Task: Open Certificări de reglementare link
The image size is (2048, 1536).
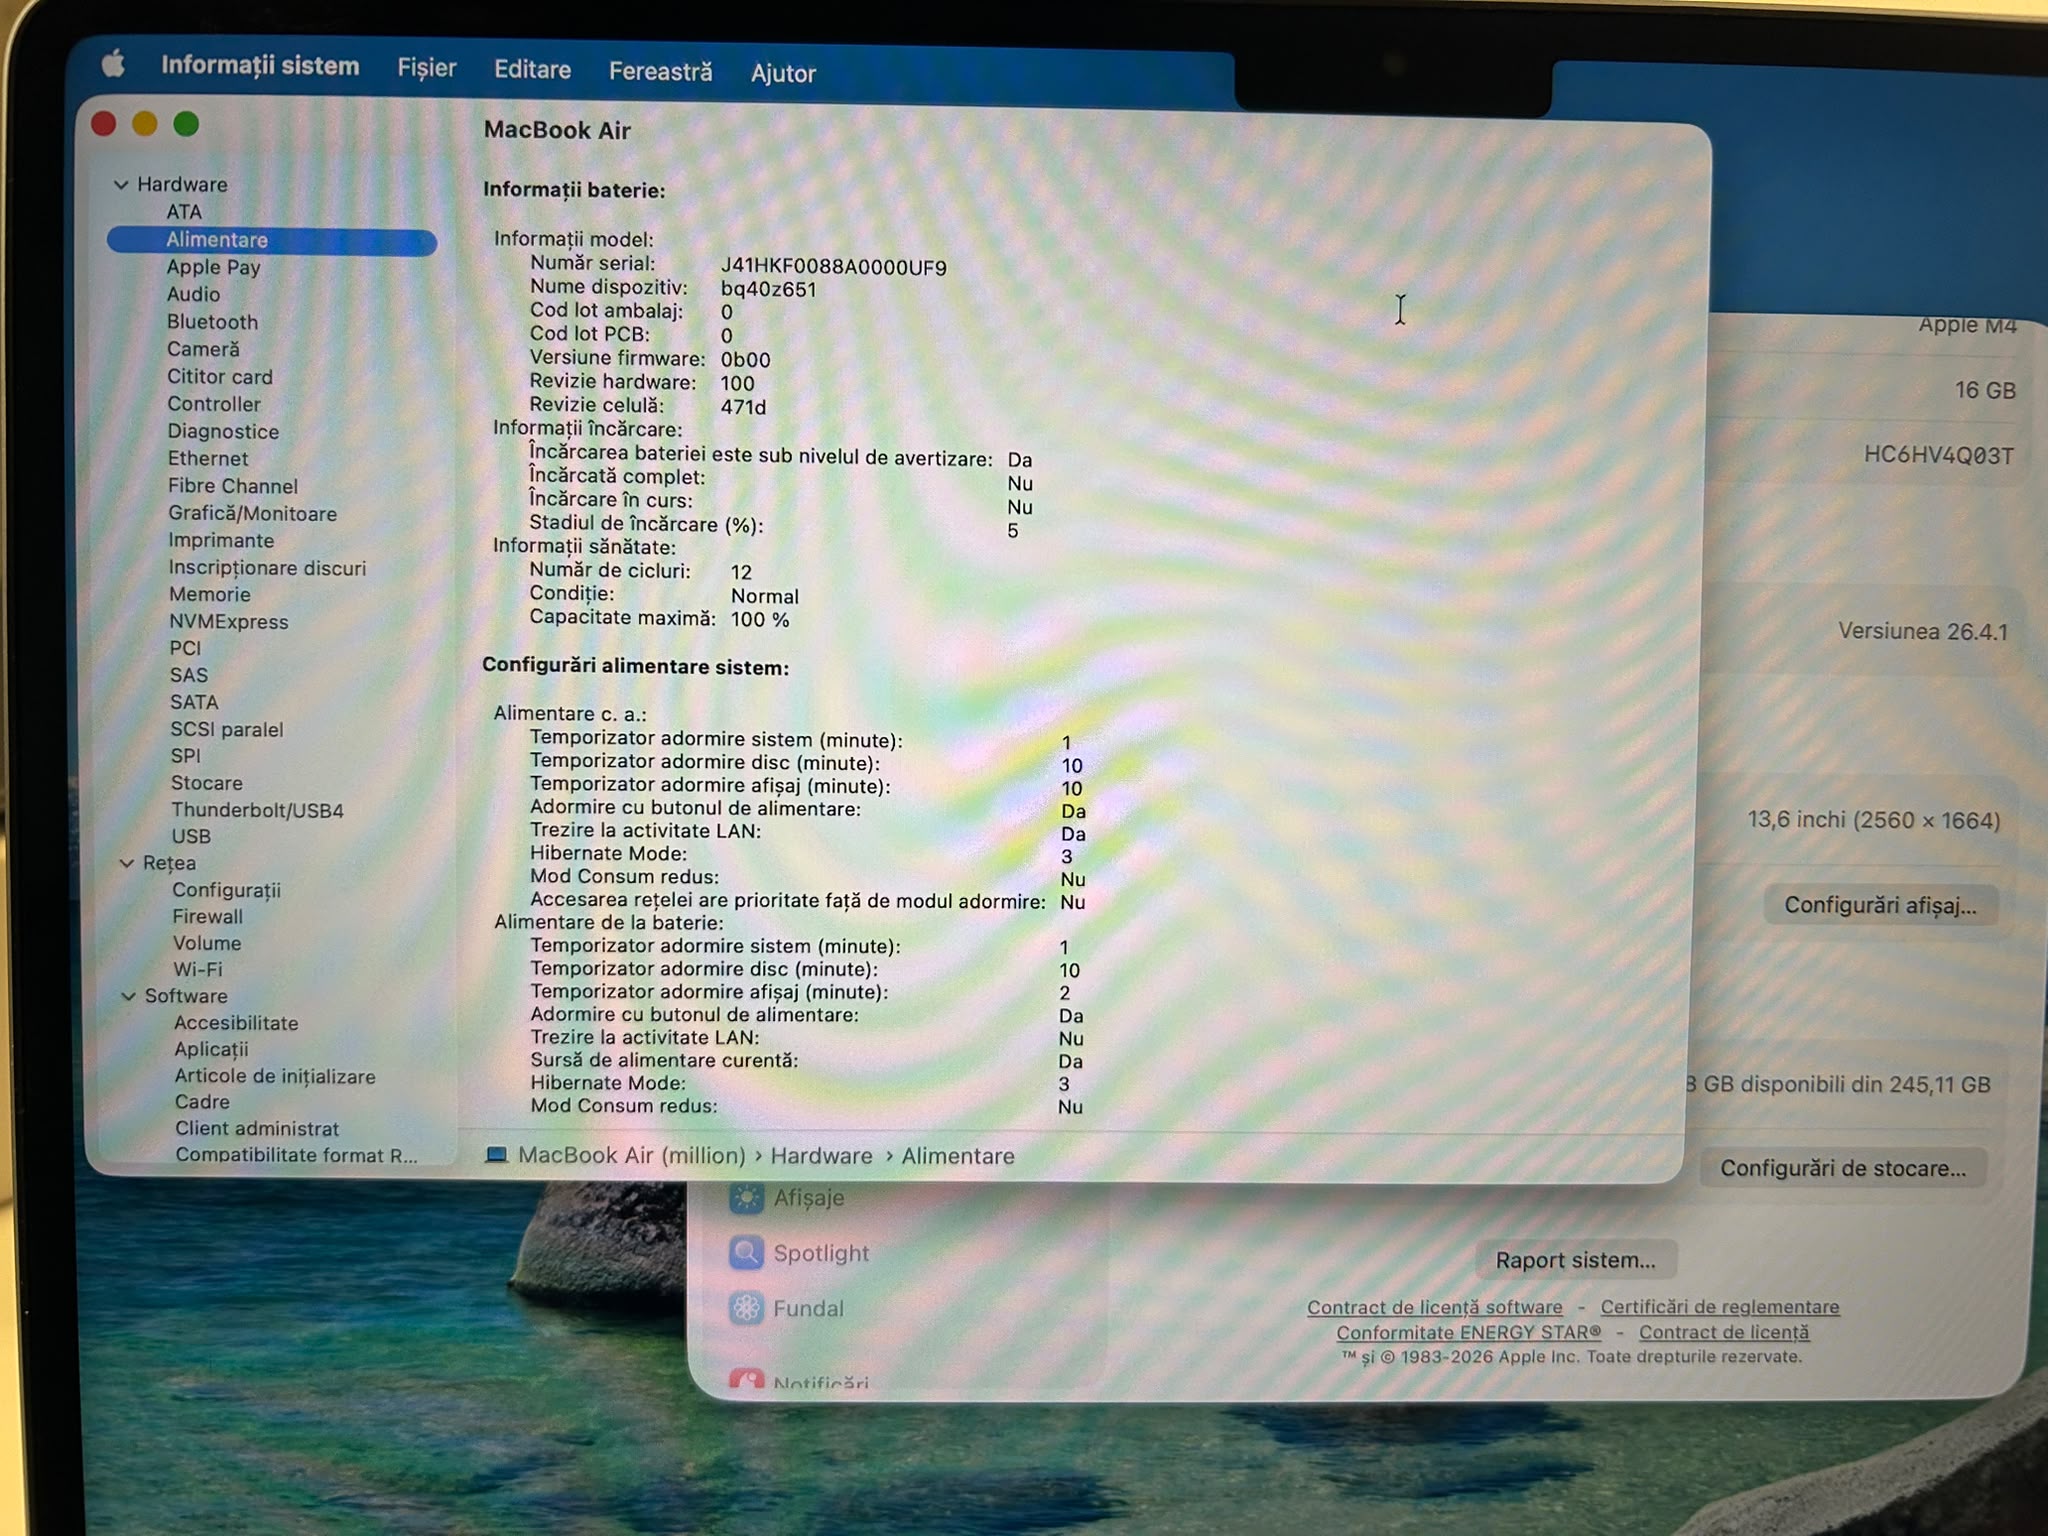Action: (1720, 1307)
